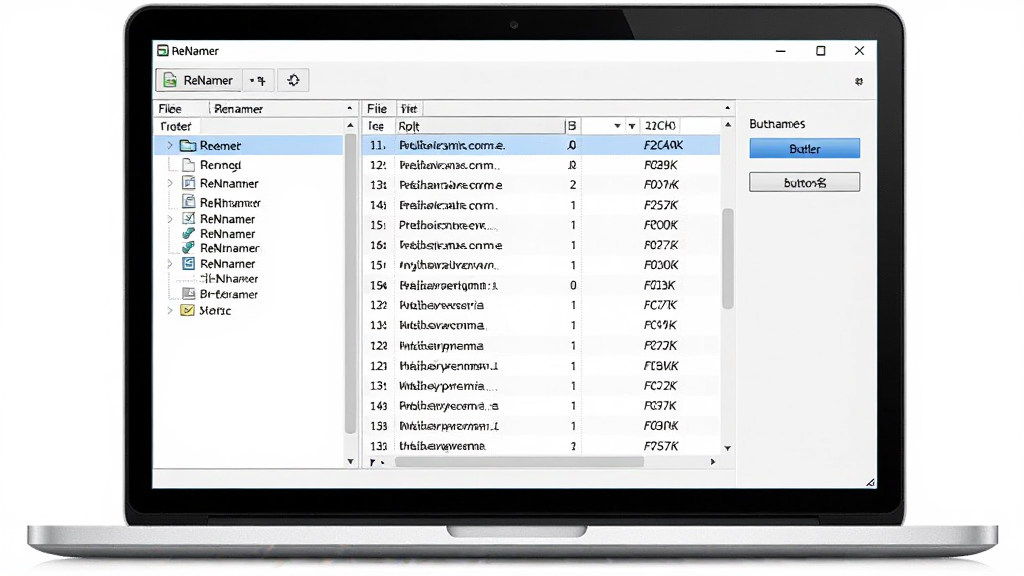Click the right arrow of the horizontal scrollbar
This screenshot has height=576, width=1024.
712,462
